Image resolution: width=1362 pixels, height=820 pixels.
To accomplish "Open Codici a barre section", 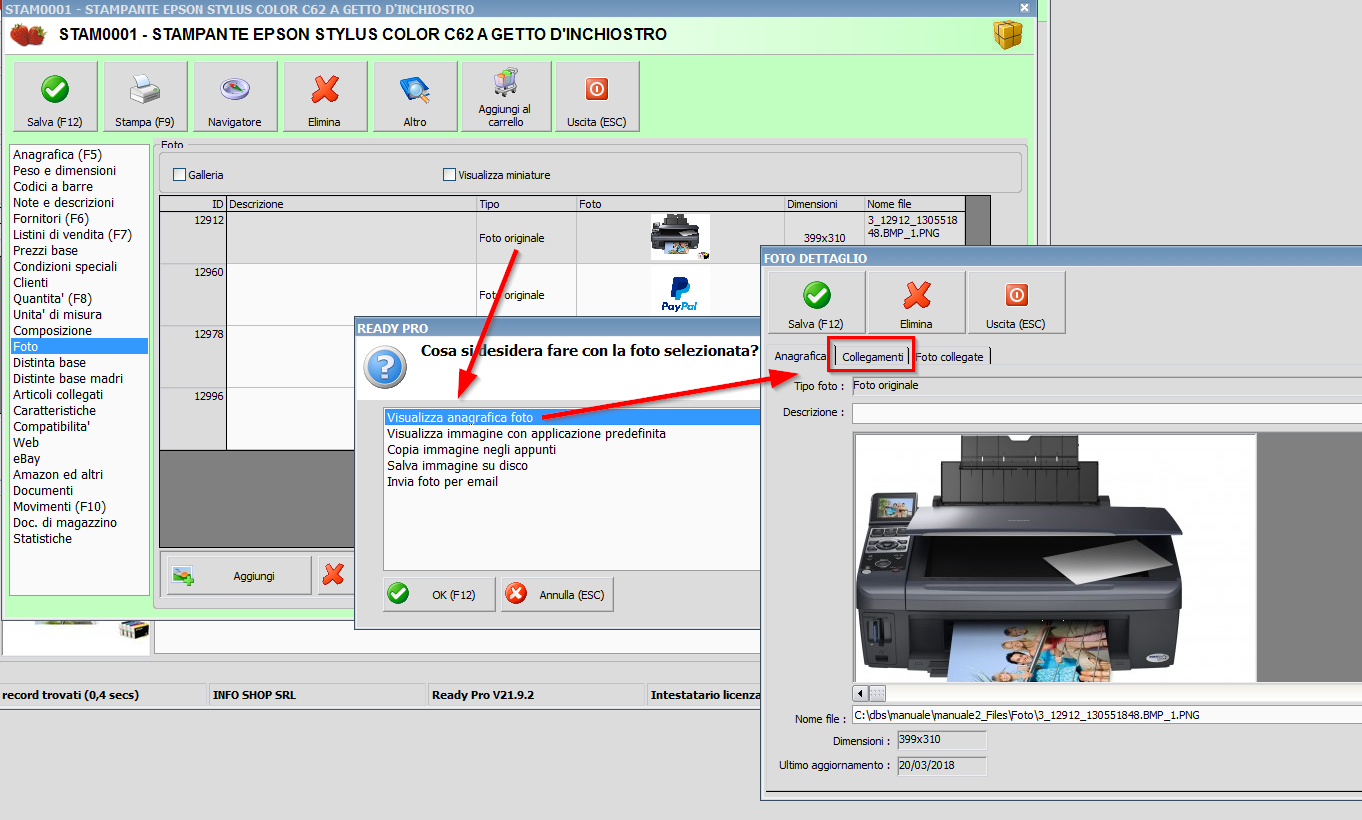I will pos(79,187).
